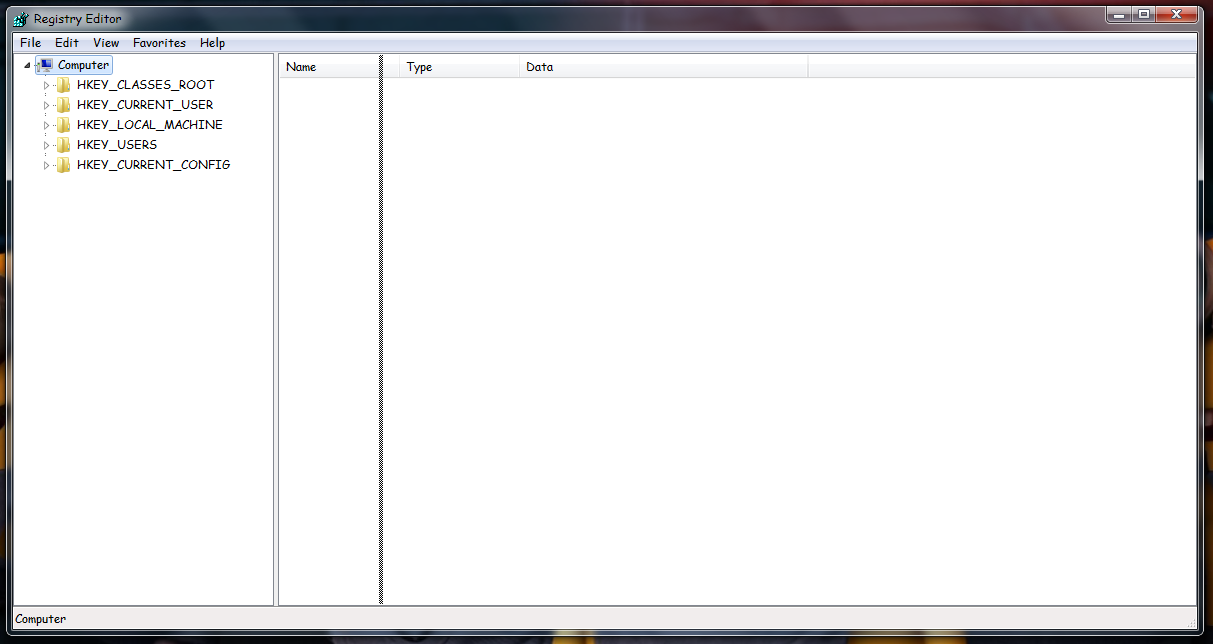Open the File menu
Screen dimensions: 1213x644
point(30,43)
